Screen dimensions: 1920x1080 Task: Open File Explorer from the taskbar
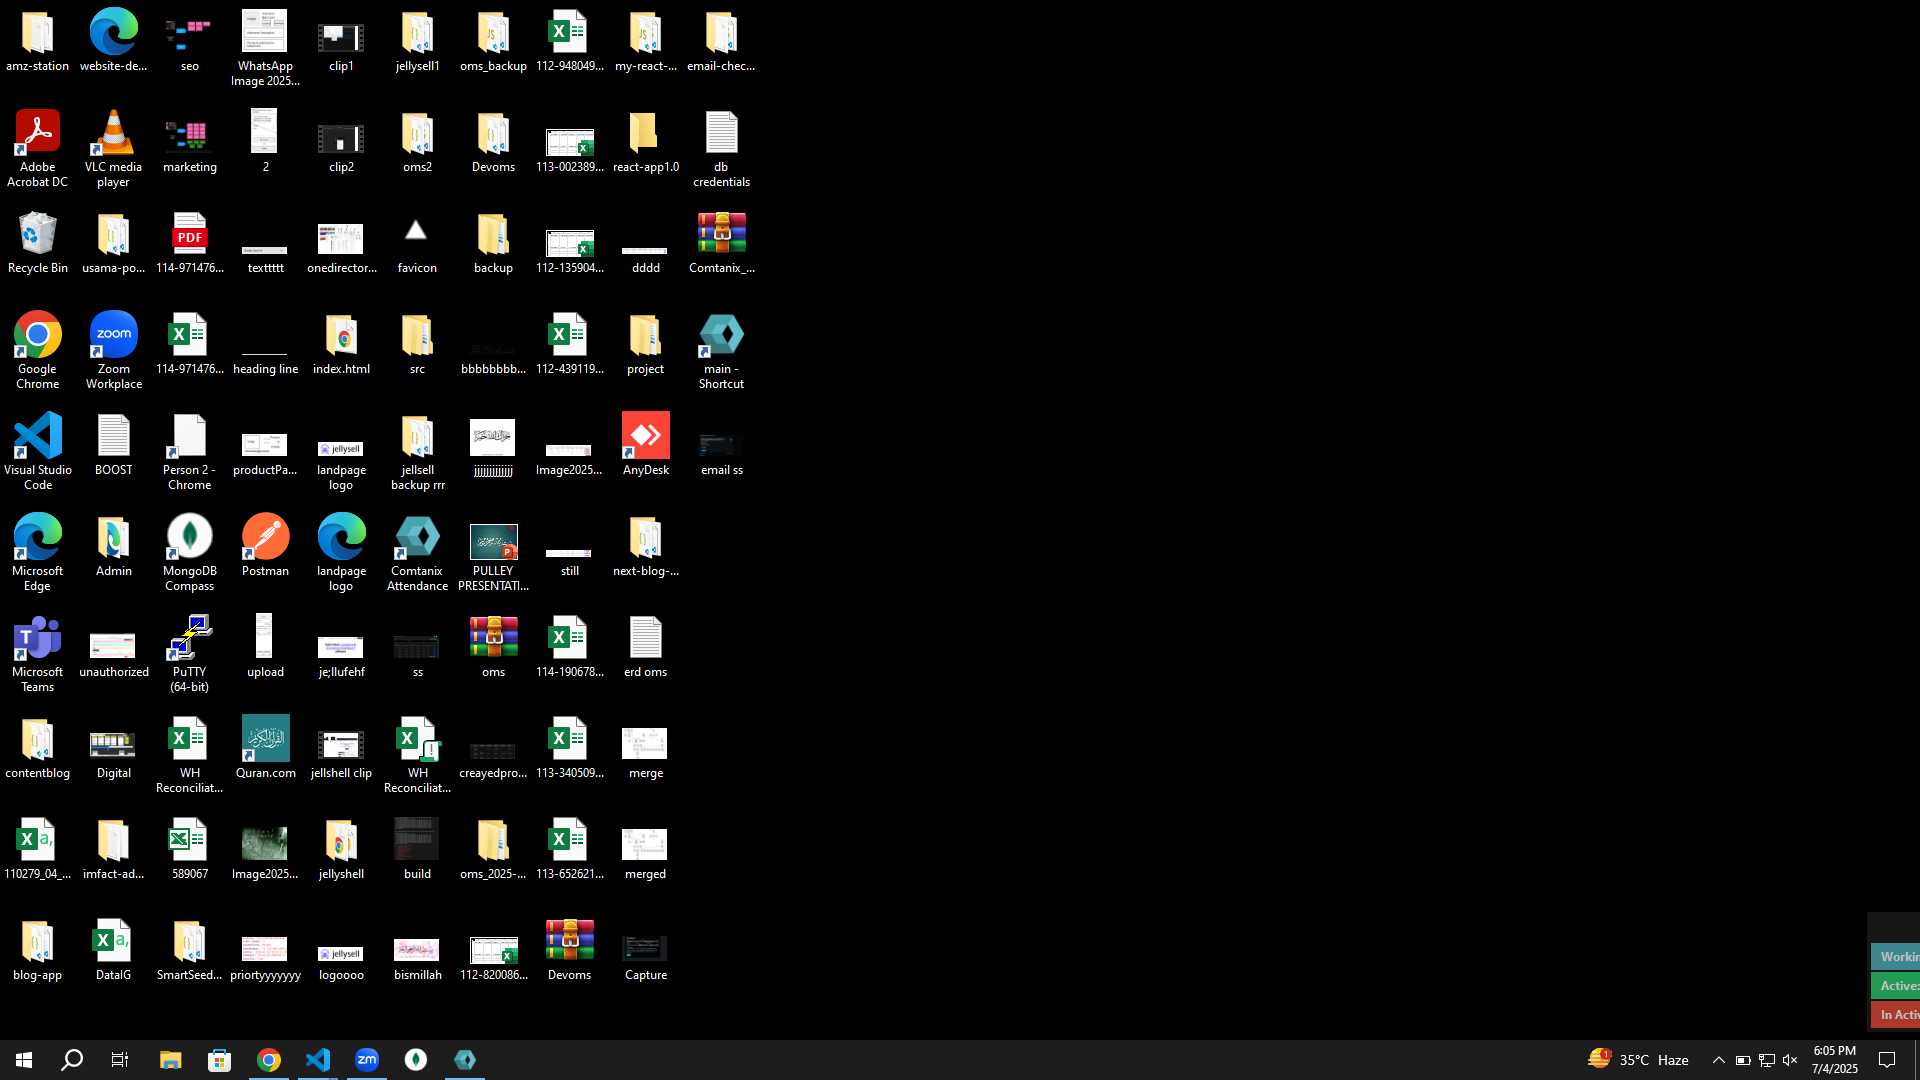[x=170, y=1060]
